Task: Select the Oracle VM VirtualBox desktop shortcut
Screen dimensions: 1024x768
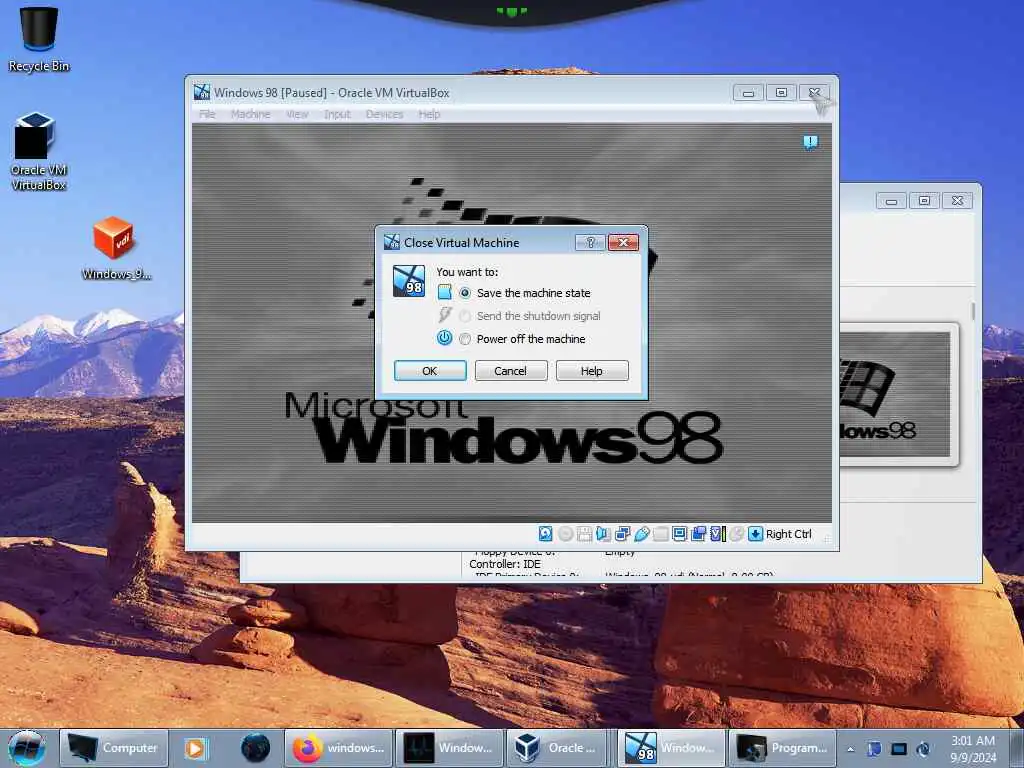Action: [x=39, y=151]
